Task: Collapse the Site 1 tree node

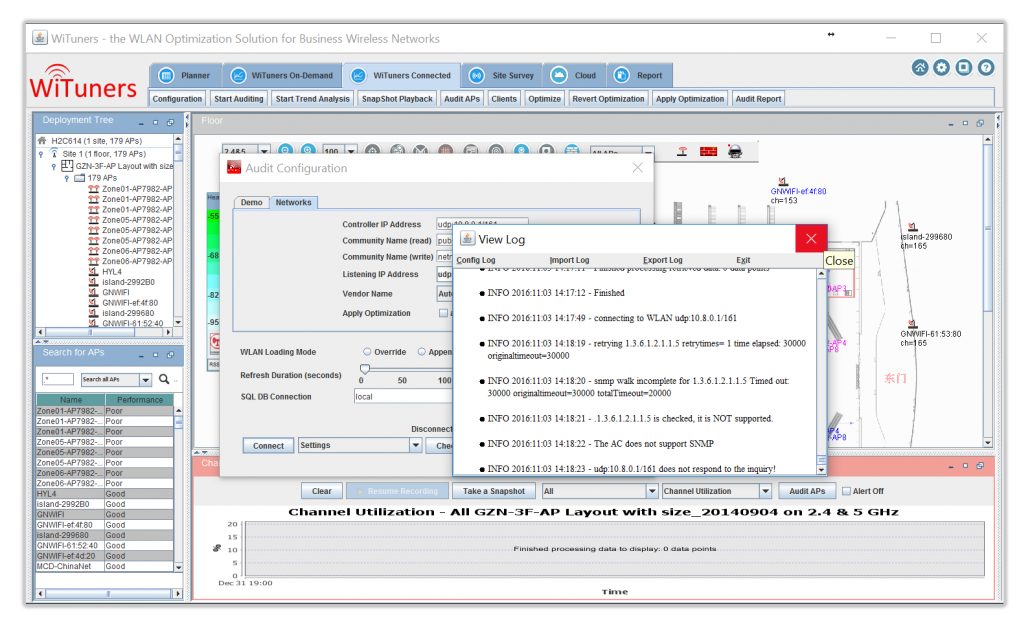Action: coord(41,154)
